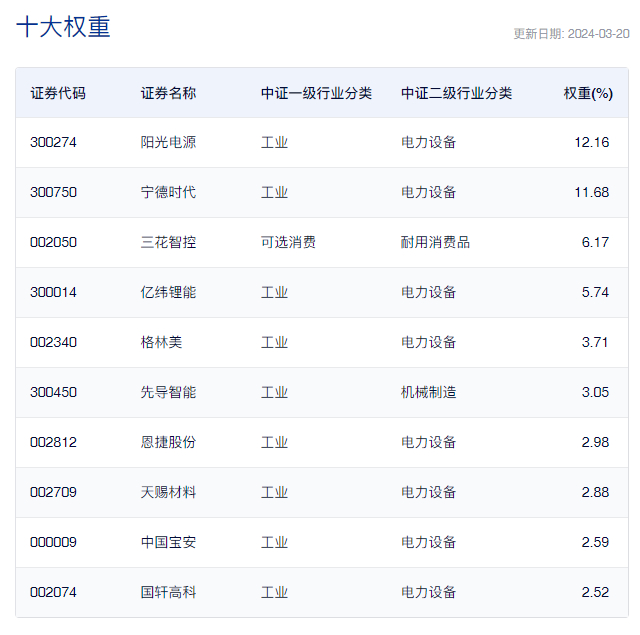The image size is (640, 635).
Task: Click 电力设备 in the 宁德时代 row
Action: (x=429, y=192)
